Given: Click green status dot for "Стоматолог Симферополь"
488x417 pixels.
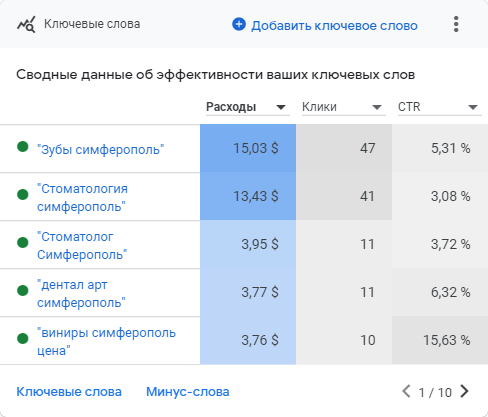Looking at the screenshot, I should (23, 243).
